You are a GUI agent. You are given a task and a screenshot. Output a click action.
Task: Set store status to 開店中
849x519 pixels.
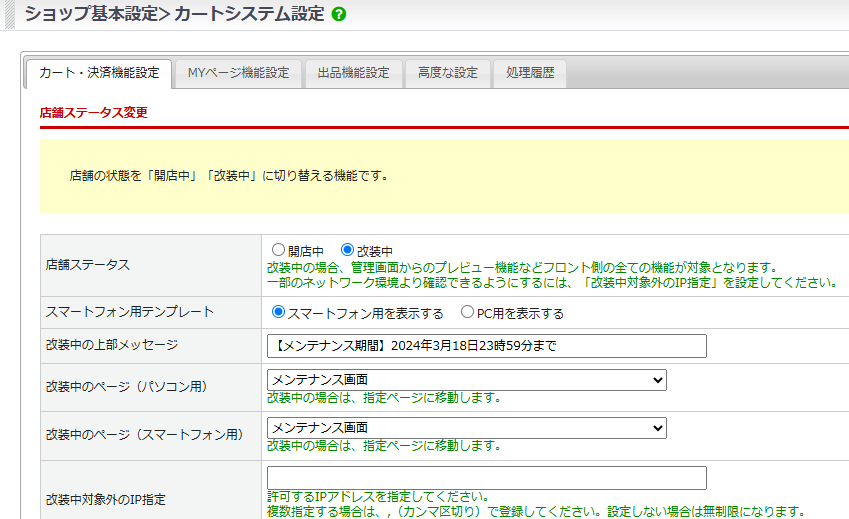tap(279, 250)
